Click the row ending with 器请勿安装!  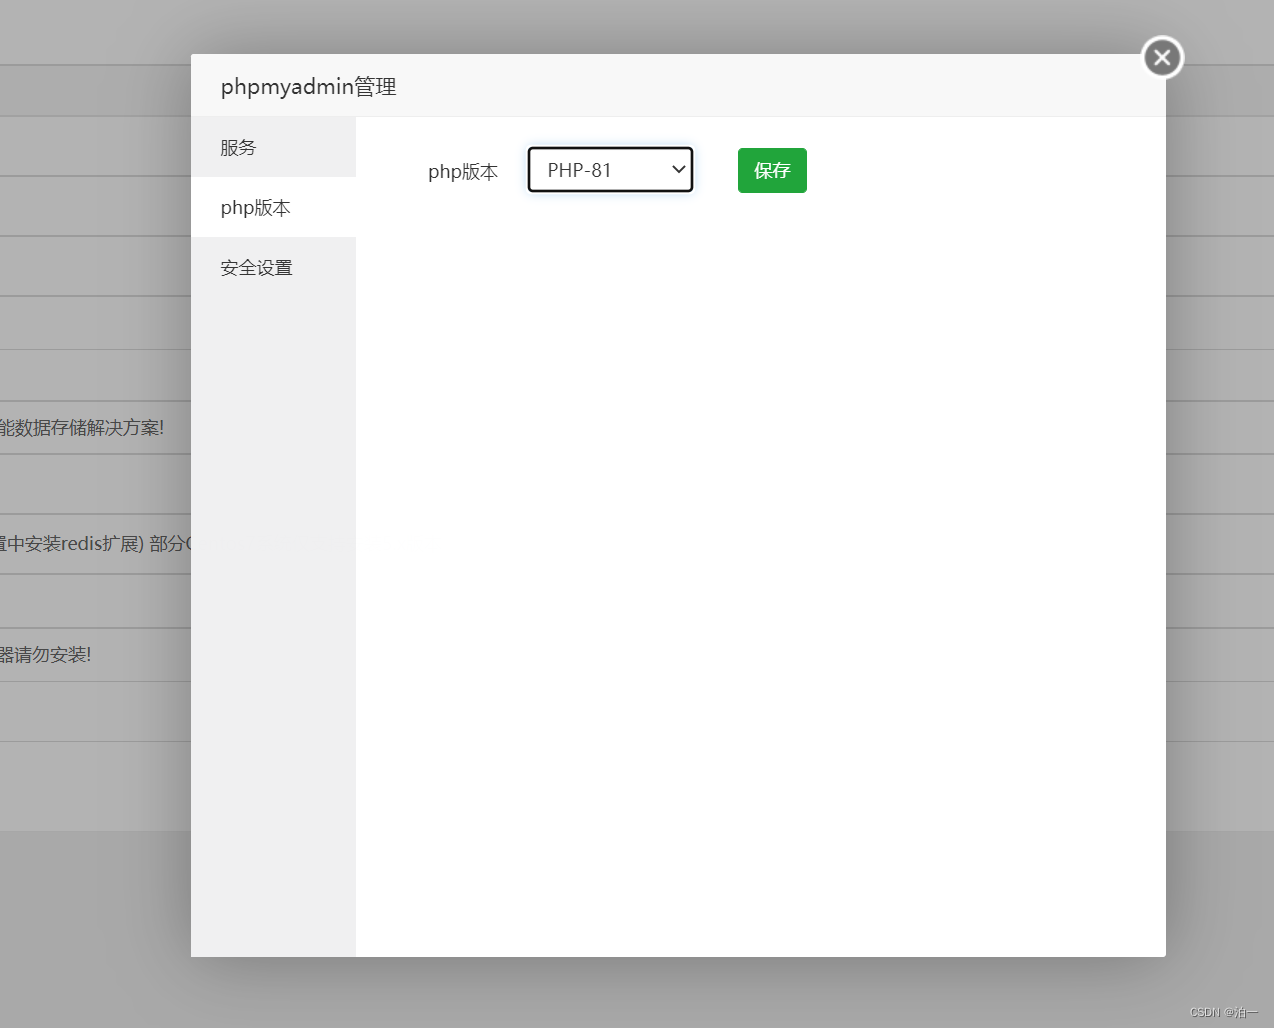(x=45, y=655)
